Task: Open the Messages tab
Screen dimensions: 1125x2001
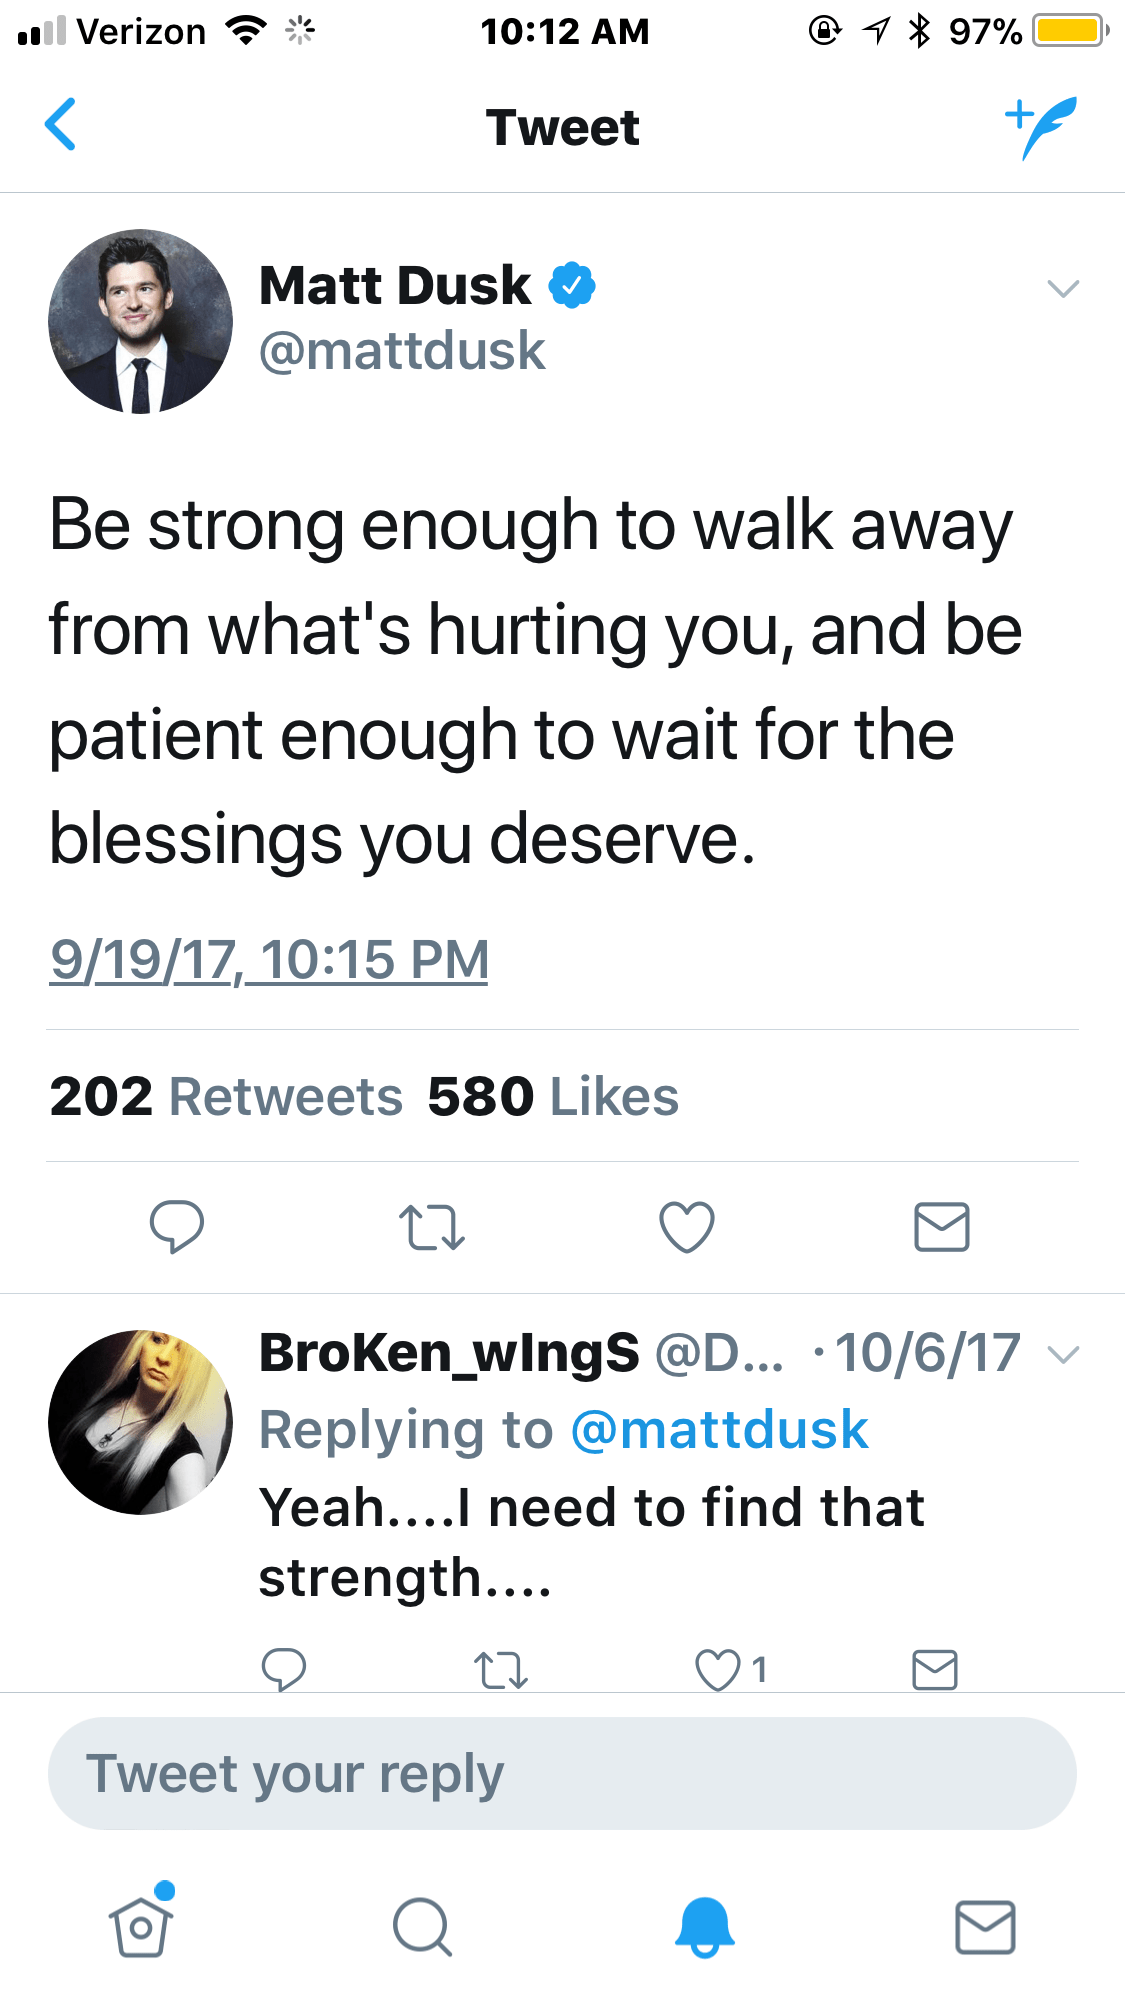Action: tap(985, 1926)
